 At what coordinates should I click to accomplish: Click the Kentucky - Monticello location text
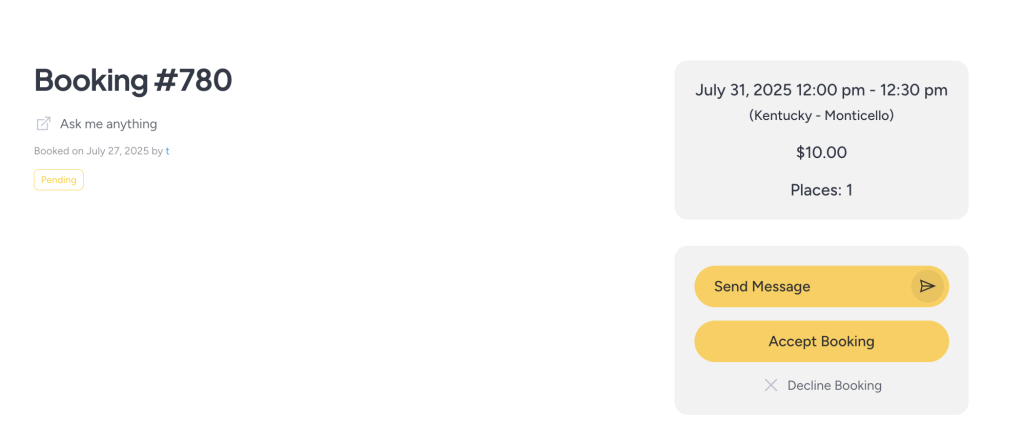tap(822, 116)
